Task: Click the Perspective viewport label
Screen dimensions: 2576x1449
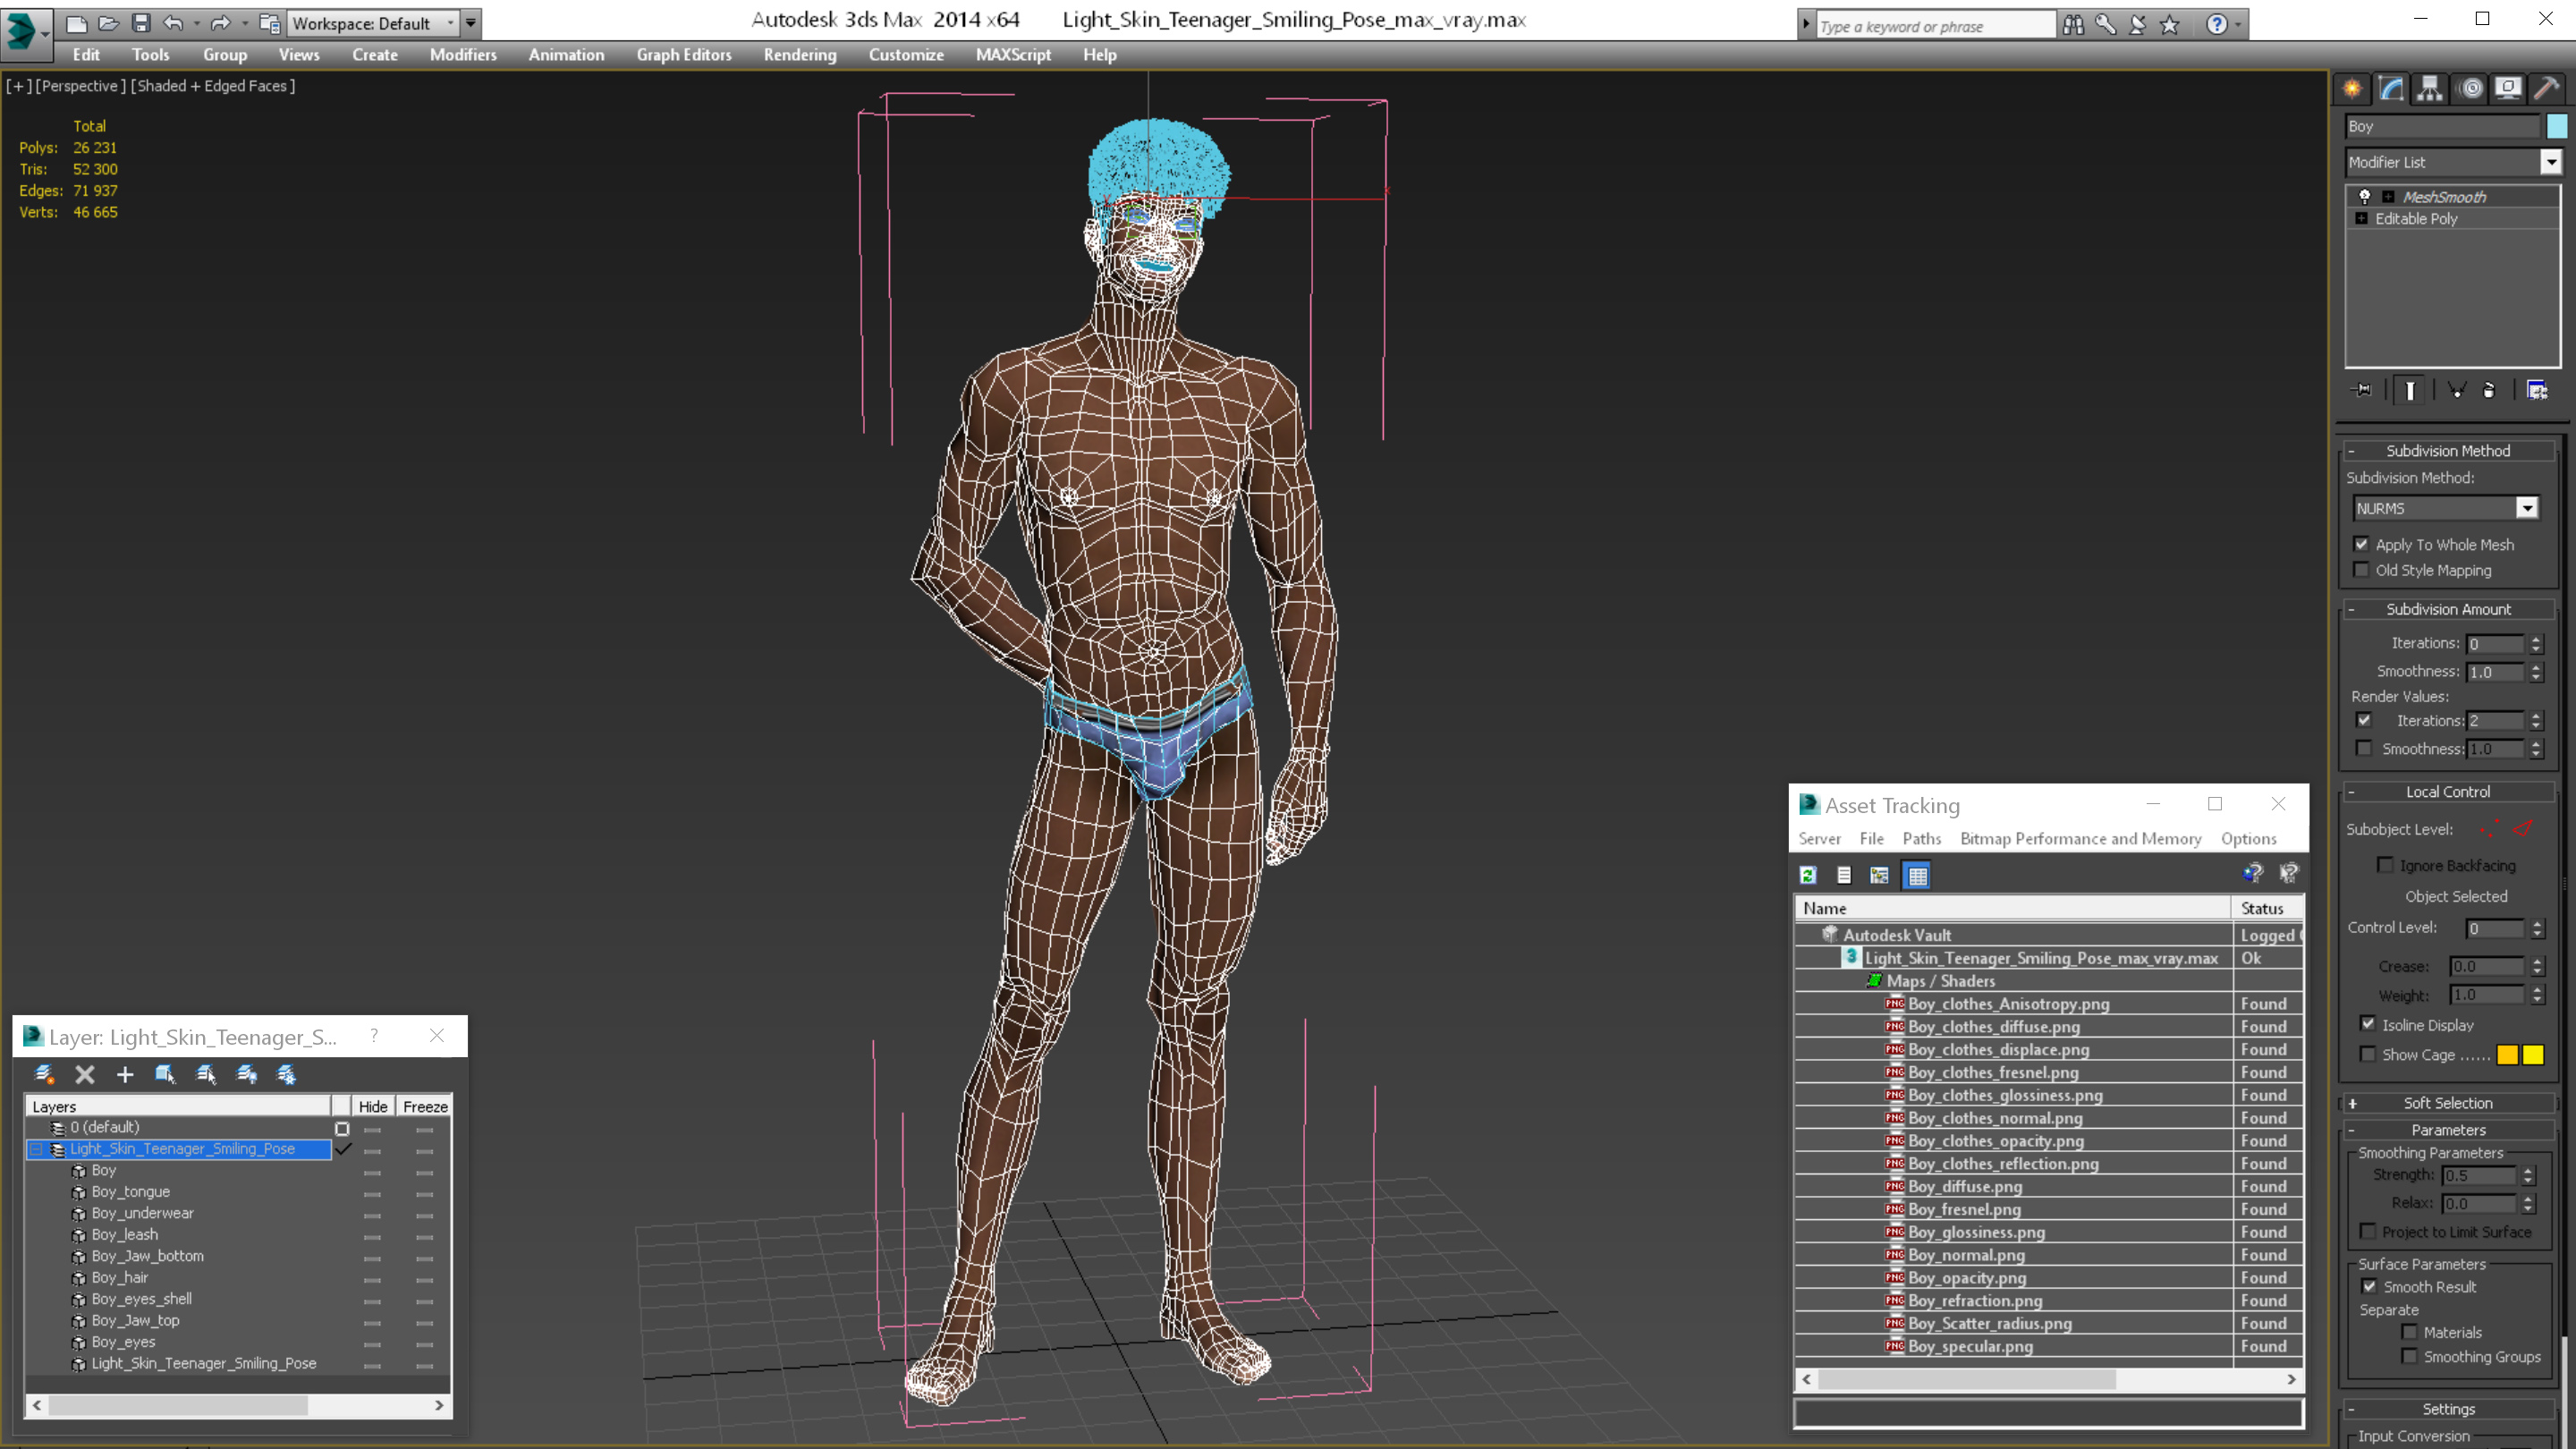Action: click(81, 86)
